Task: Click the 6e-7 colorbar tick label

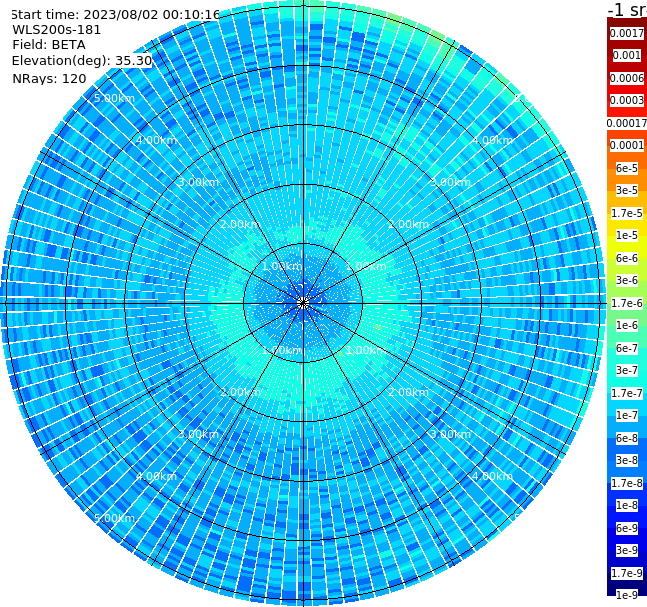Action: coord(627,348)
